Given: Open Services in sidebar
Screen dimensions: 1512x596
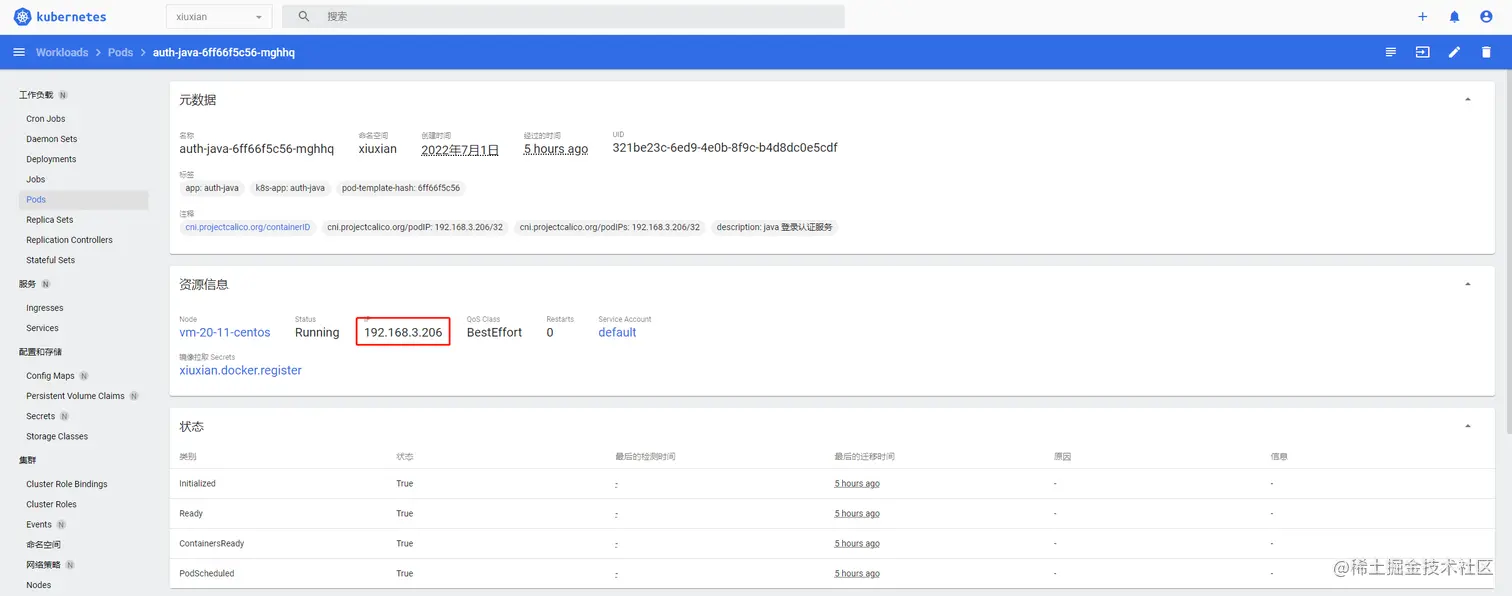Looking at the screenshot, I should 42,328.
